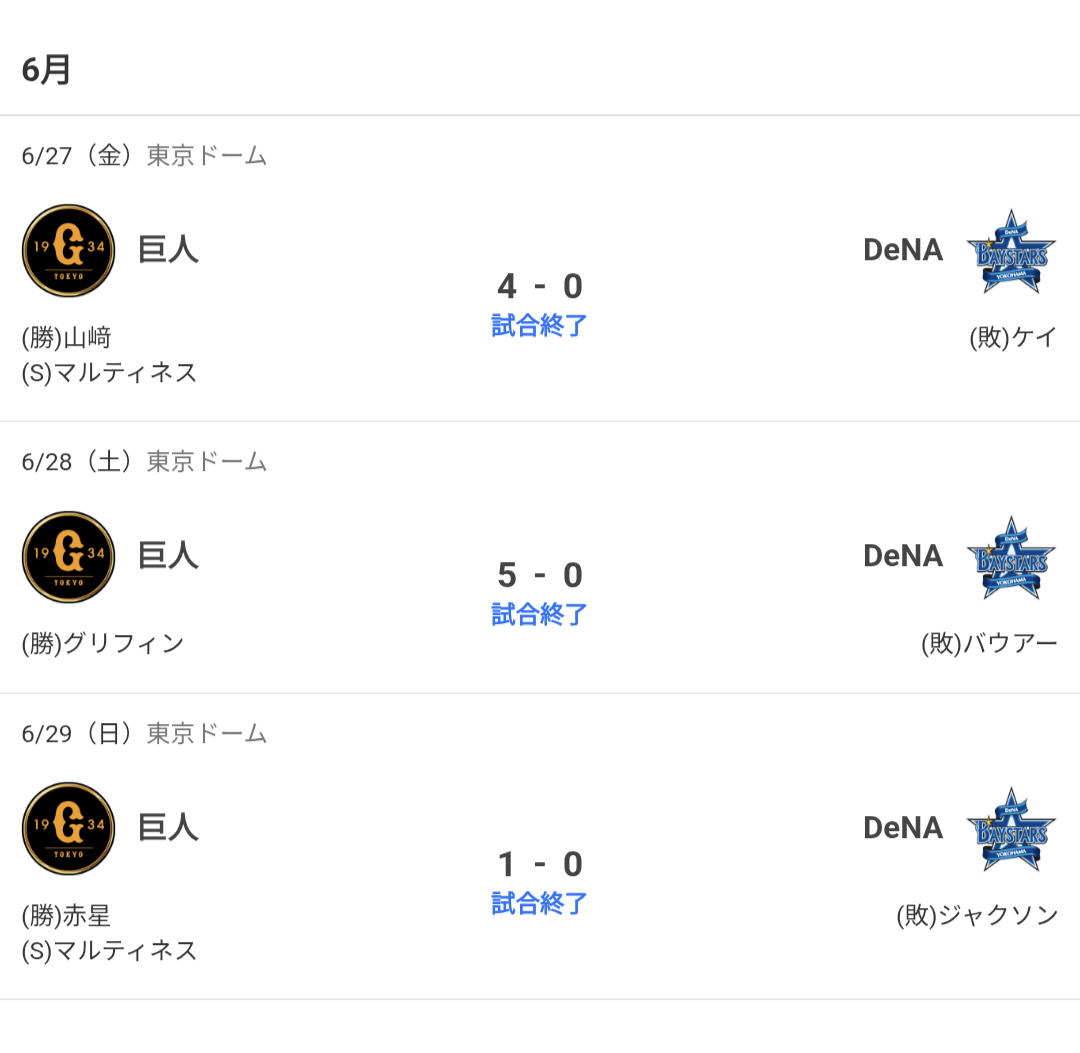Click the BayStars logo in 6/27 game
This screenshot has width=1080, height=1053.
tap(1010, 251)
